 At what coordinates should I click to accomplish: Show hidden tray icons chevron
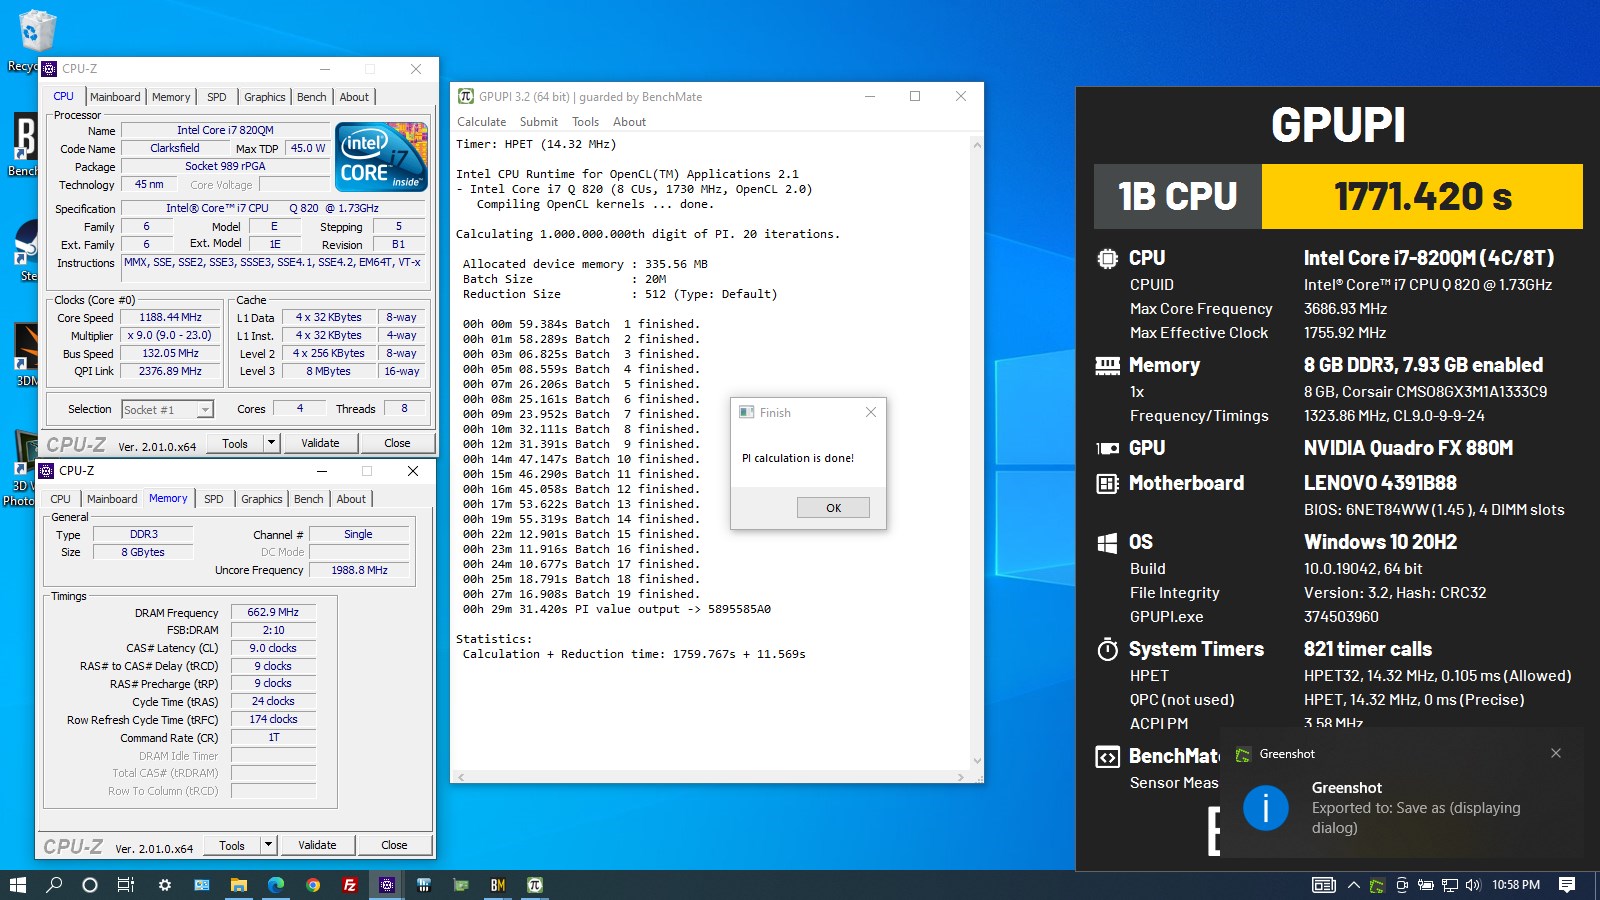(x=1354, y=885)
